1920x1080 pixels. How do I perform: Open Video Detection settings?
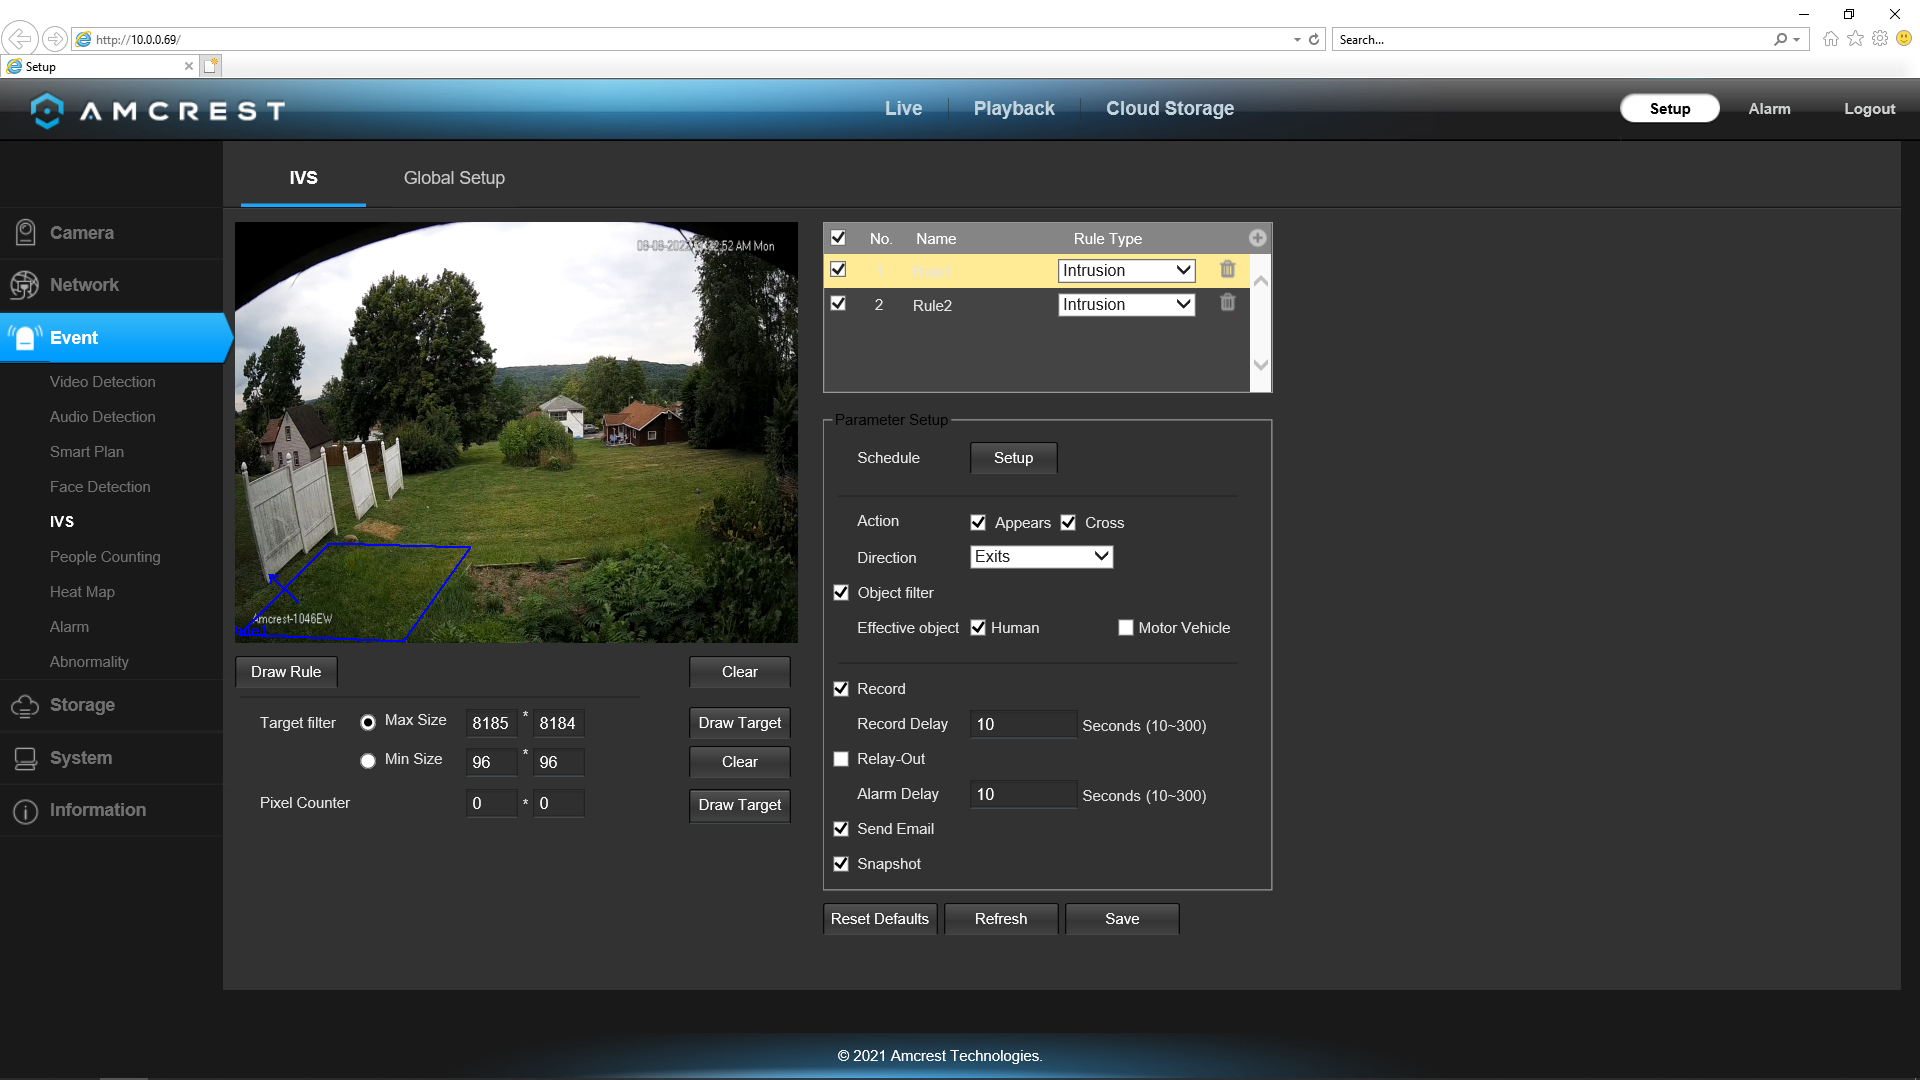[x=103, y=382]
